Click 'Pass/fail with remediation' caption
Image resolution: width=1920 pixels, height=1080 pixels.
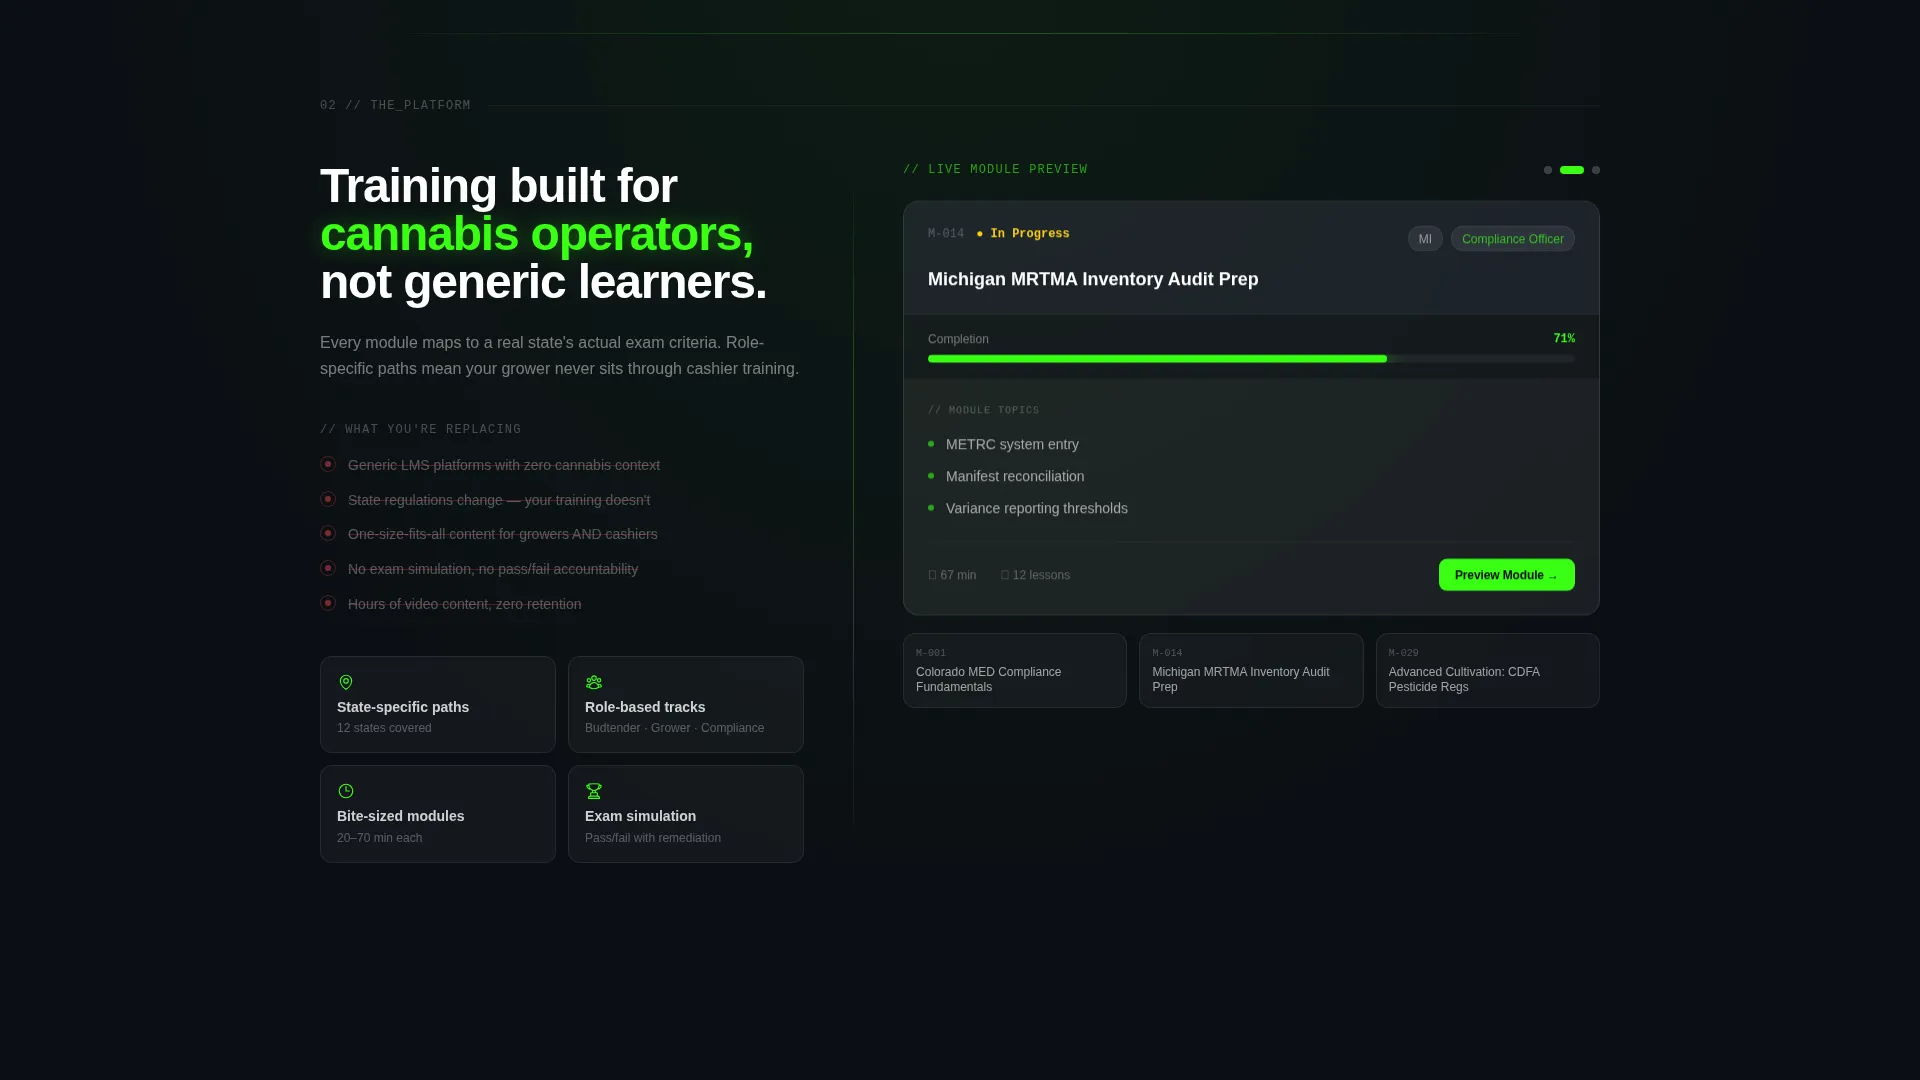pyautogui.click(x=653, y=838)
